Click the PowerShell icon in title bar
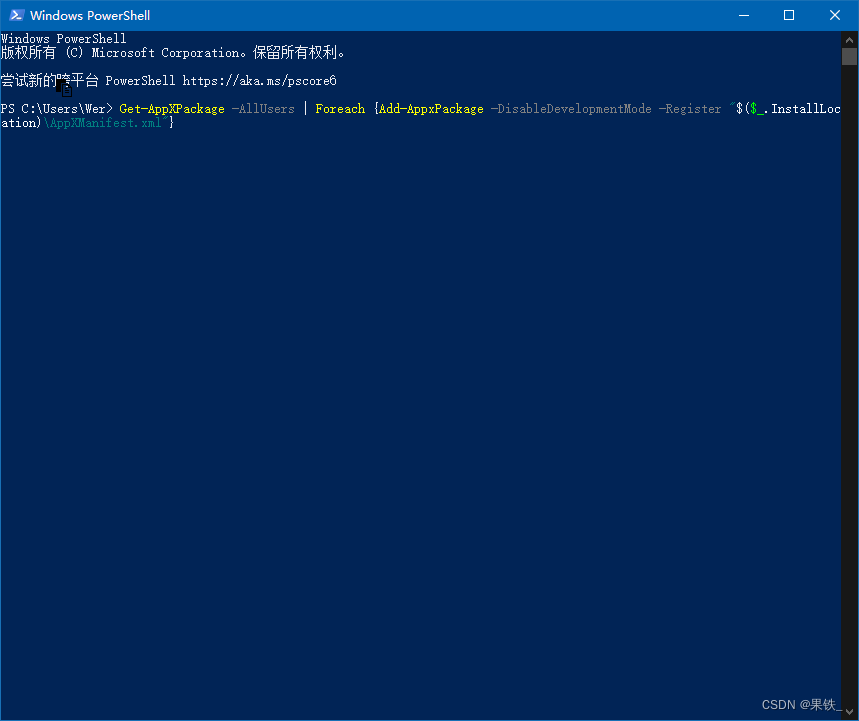The height and width of the screenshot is (721, 859). point(16,15)
